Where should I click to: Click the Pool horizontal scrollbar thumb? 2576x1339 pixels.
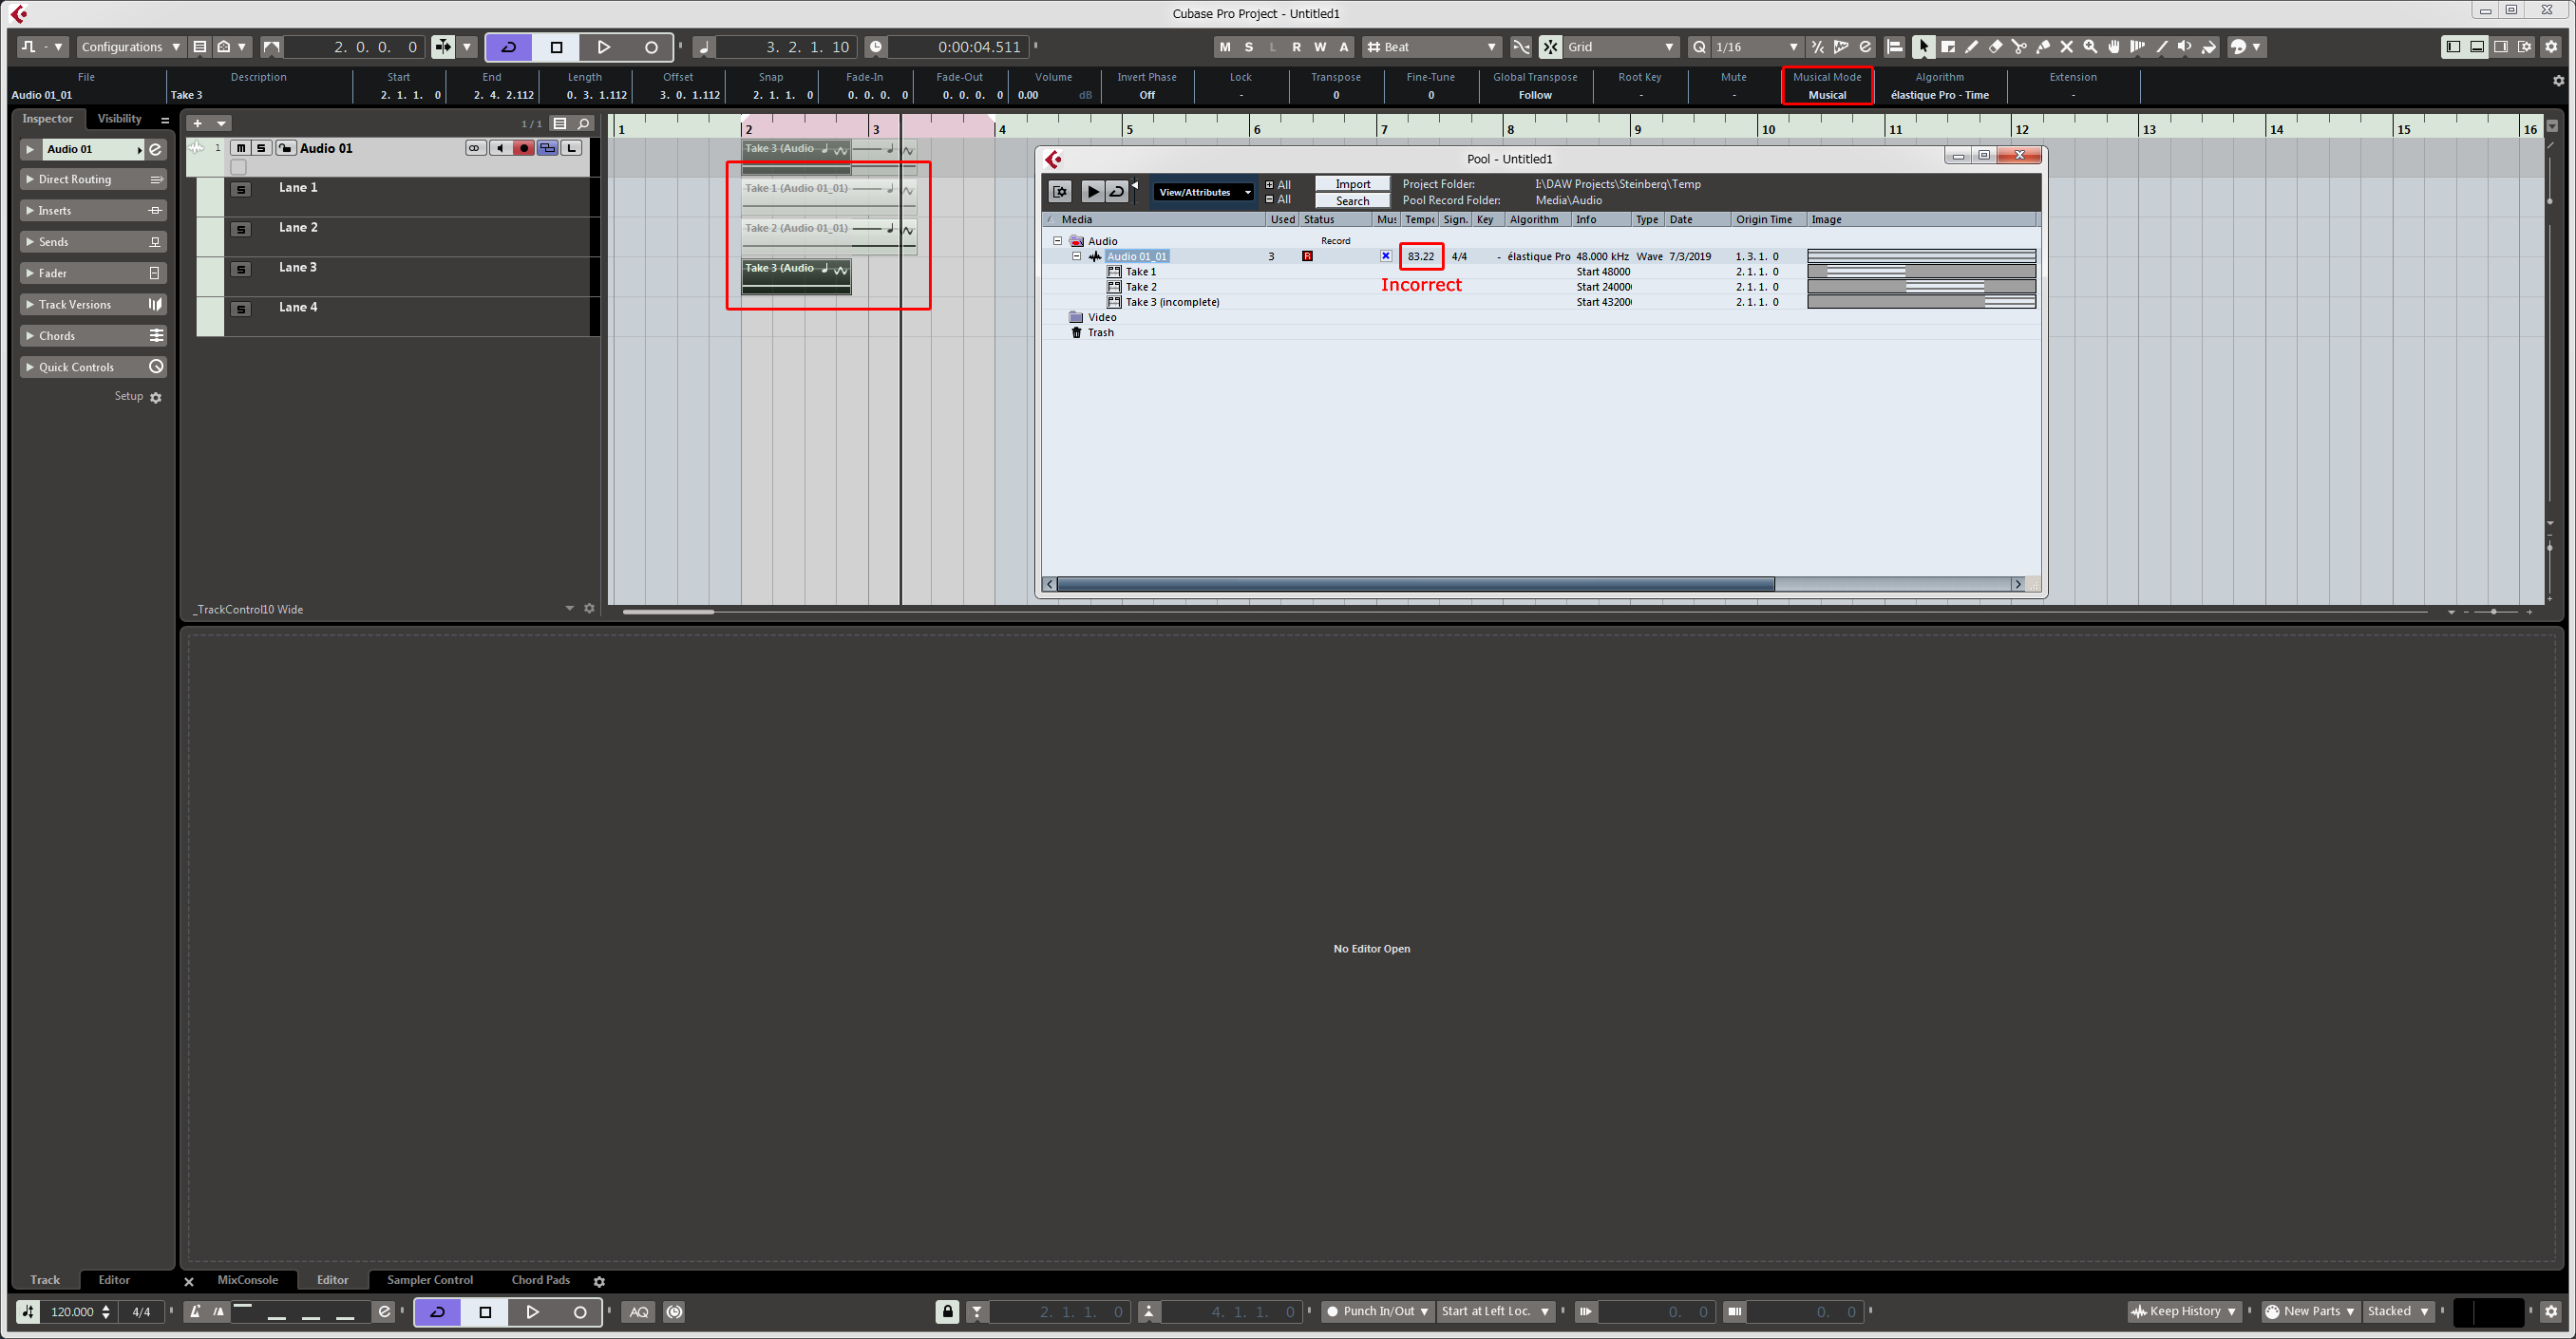pyautogui.click(x=1415, y=584)
